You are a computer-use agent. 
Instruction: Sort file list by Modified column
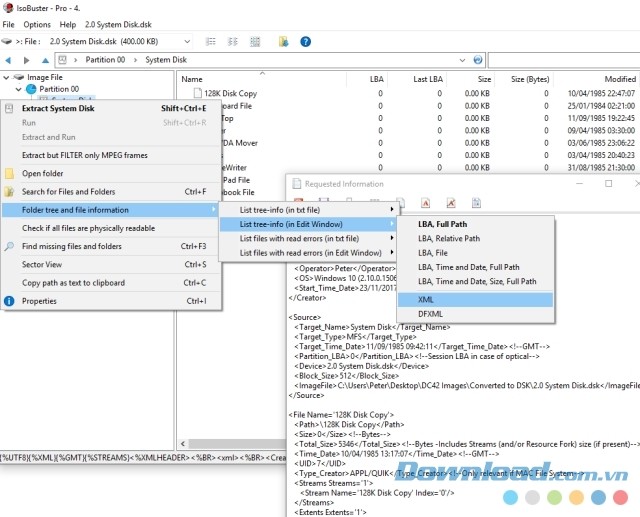click(620, 79)
